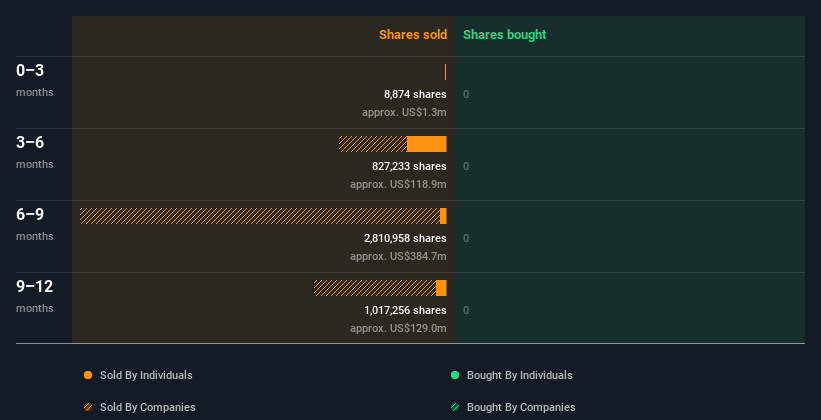The height and width of the screenshot is (420, 821).
Task: Click the hatched Bought By Companies legend icon
Action: pyautogui.click(x=455, y=407)
